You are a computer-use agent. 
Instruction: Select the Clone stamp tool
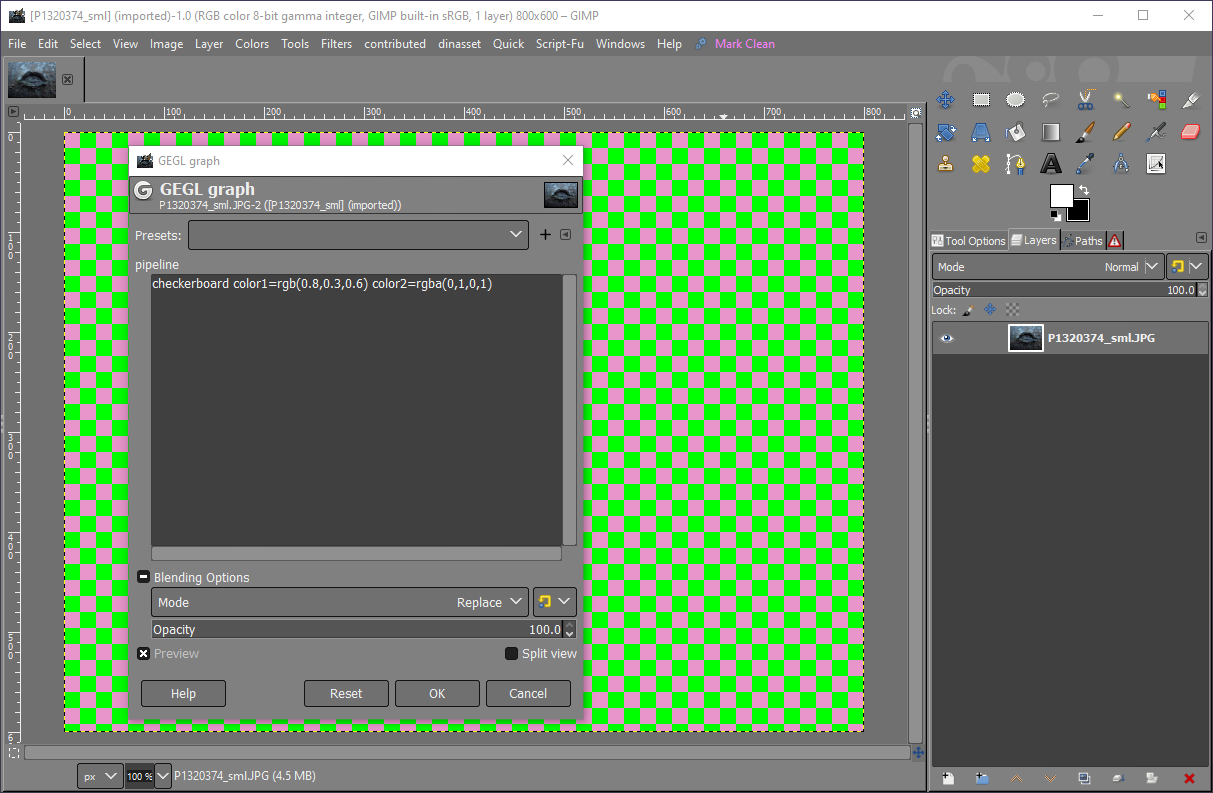(x=945, y=164)
